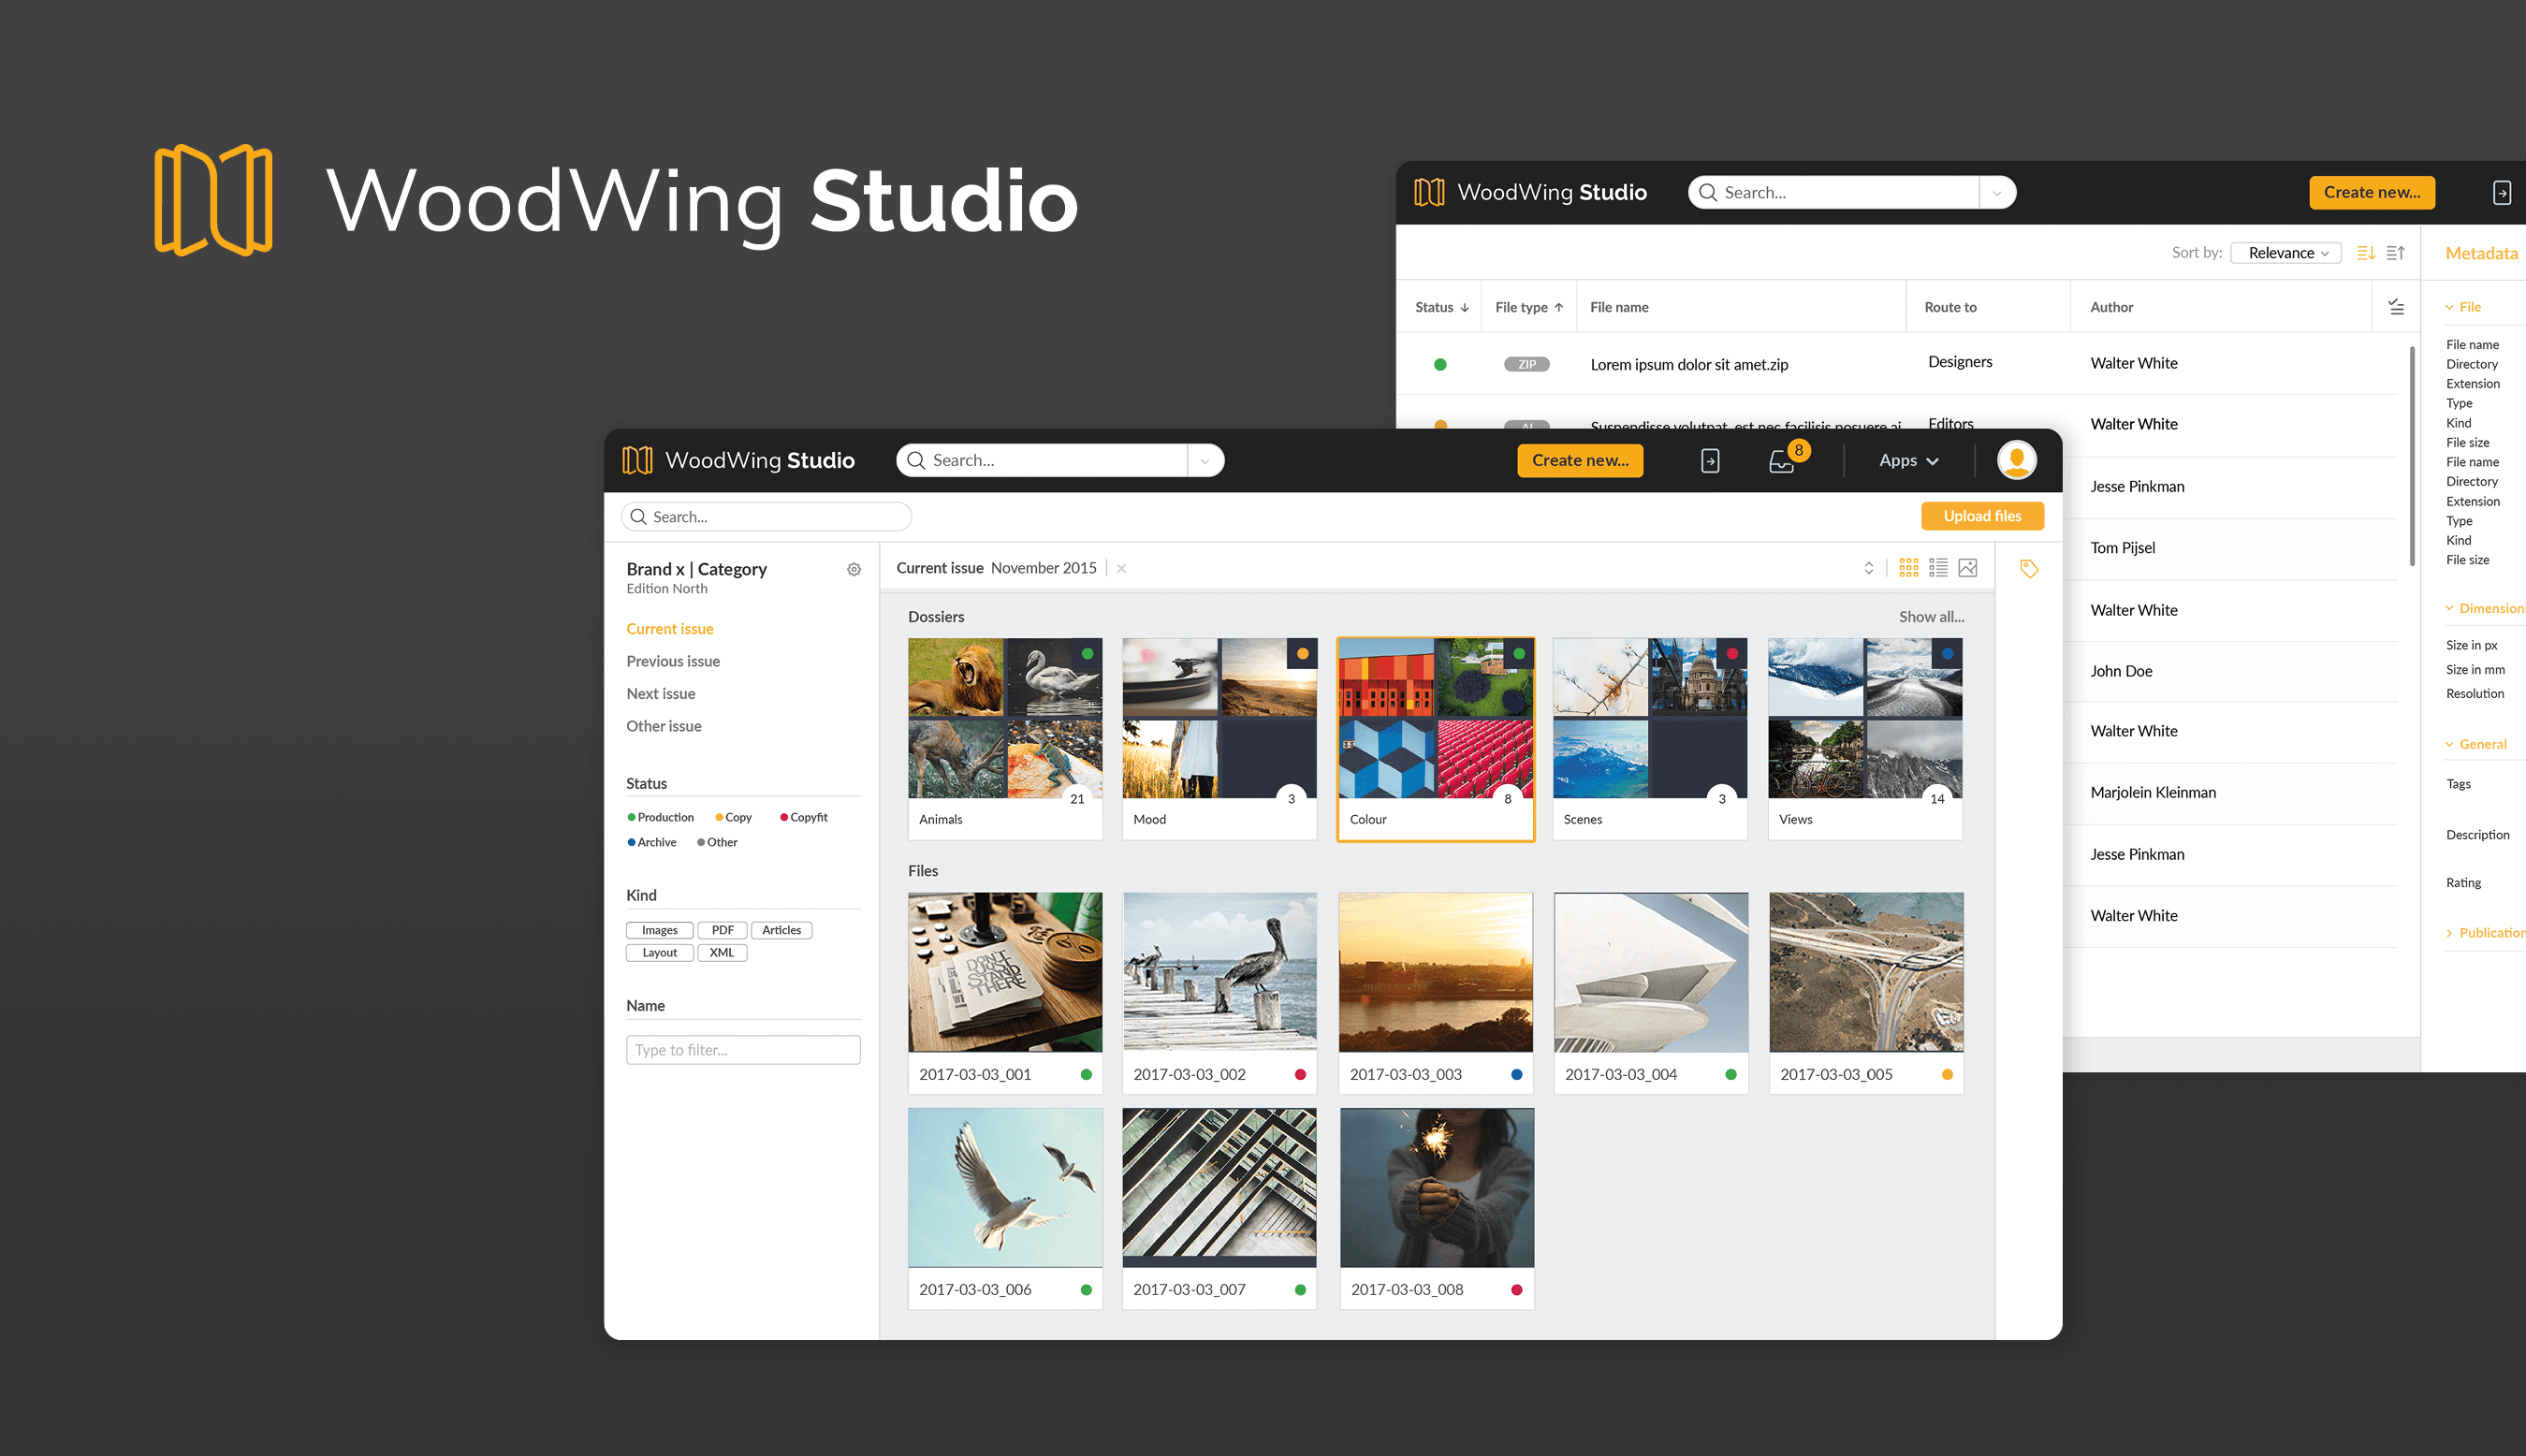The image size is (2526, 1456).
Task: Click the sort up/down arrows icon near view icons
Action: tap(1869, 568)
